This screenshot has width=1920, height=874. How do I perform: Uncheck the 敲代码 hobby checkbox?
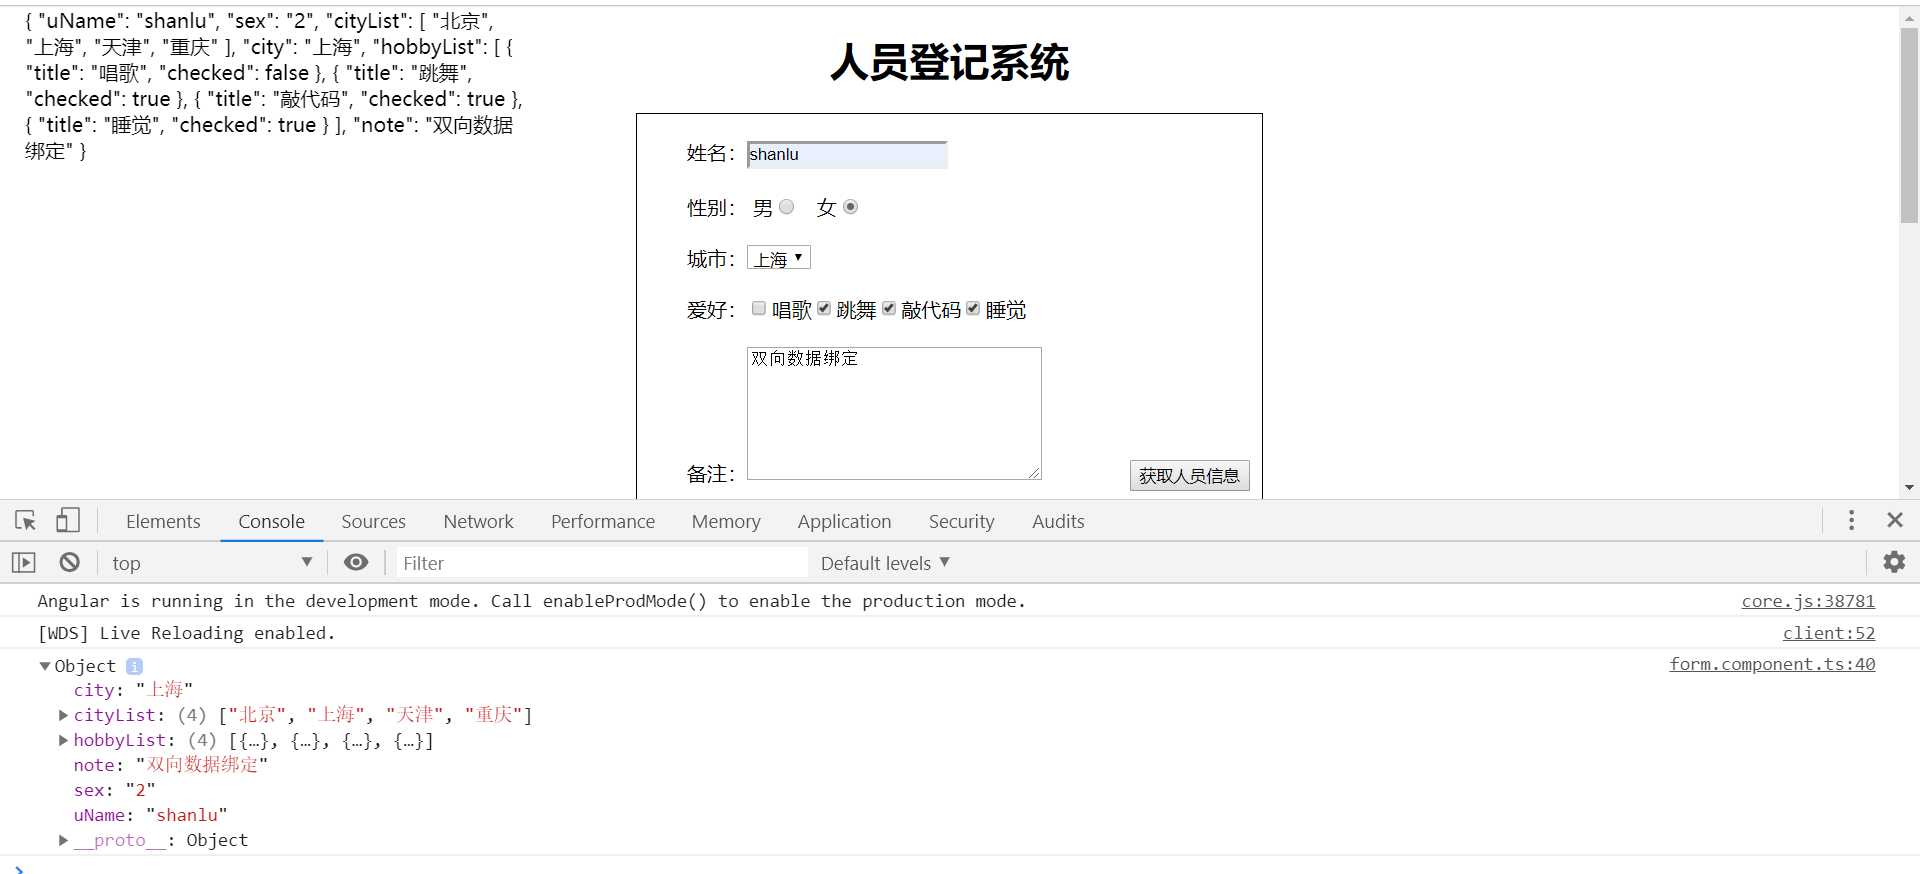click(889, 308)
